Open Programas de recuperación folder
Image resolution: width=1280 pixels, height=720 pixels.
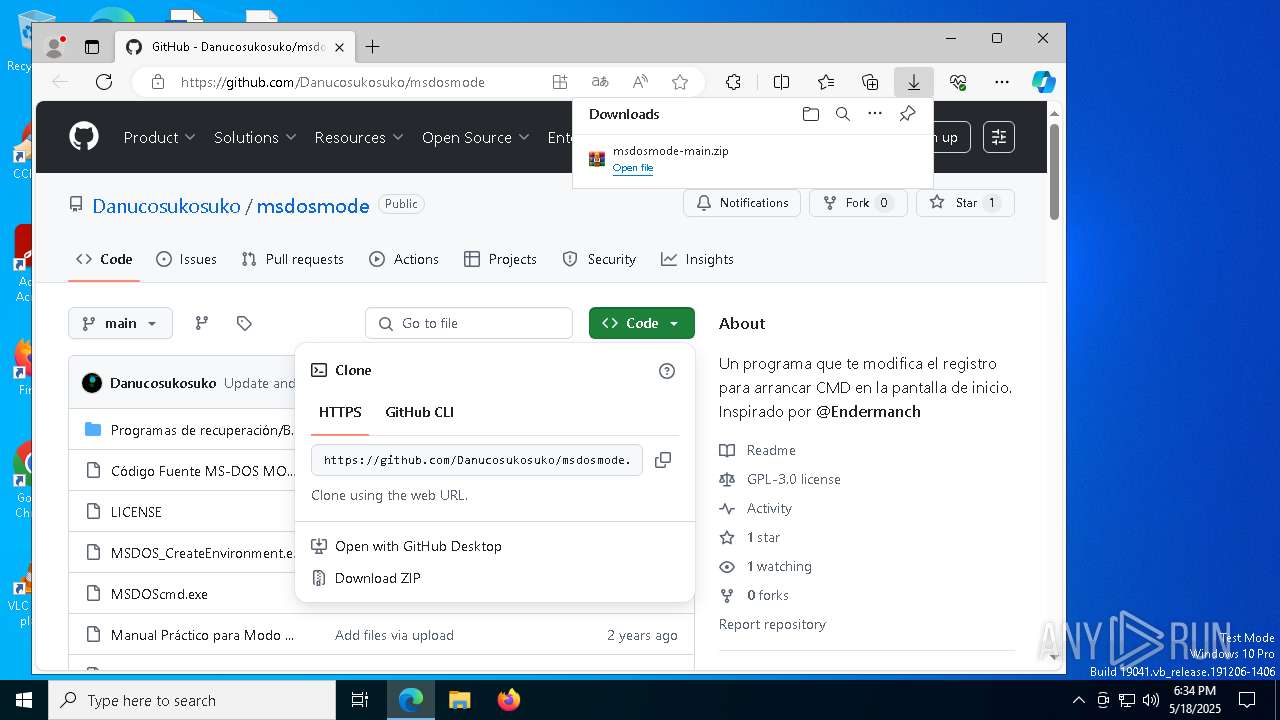point(202,430)
